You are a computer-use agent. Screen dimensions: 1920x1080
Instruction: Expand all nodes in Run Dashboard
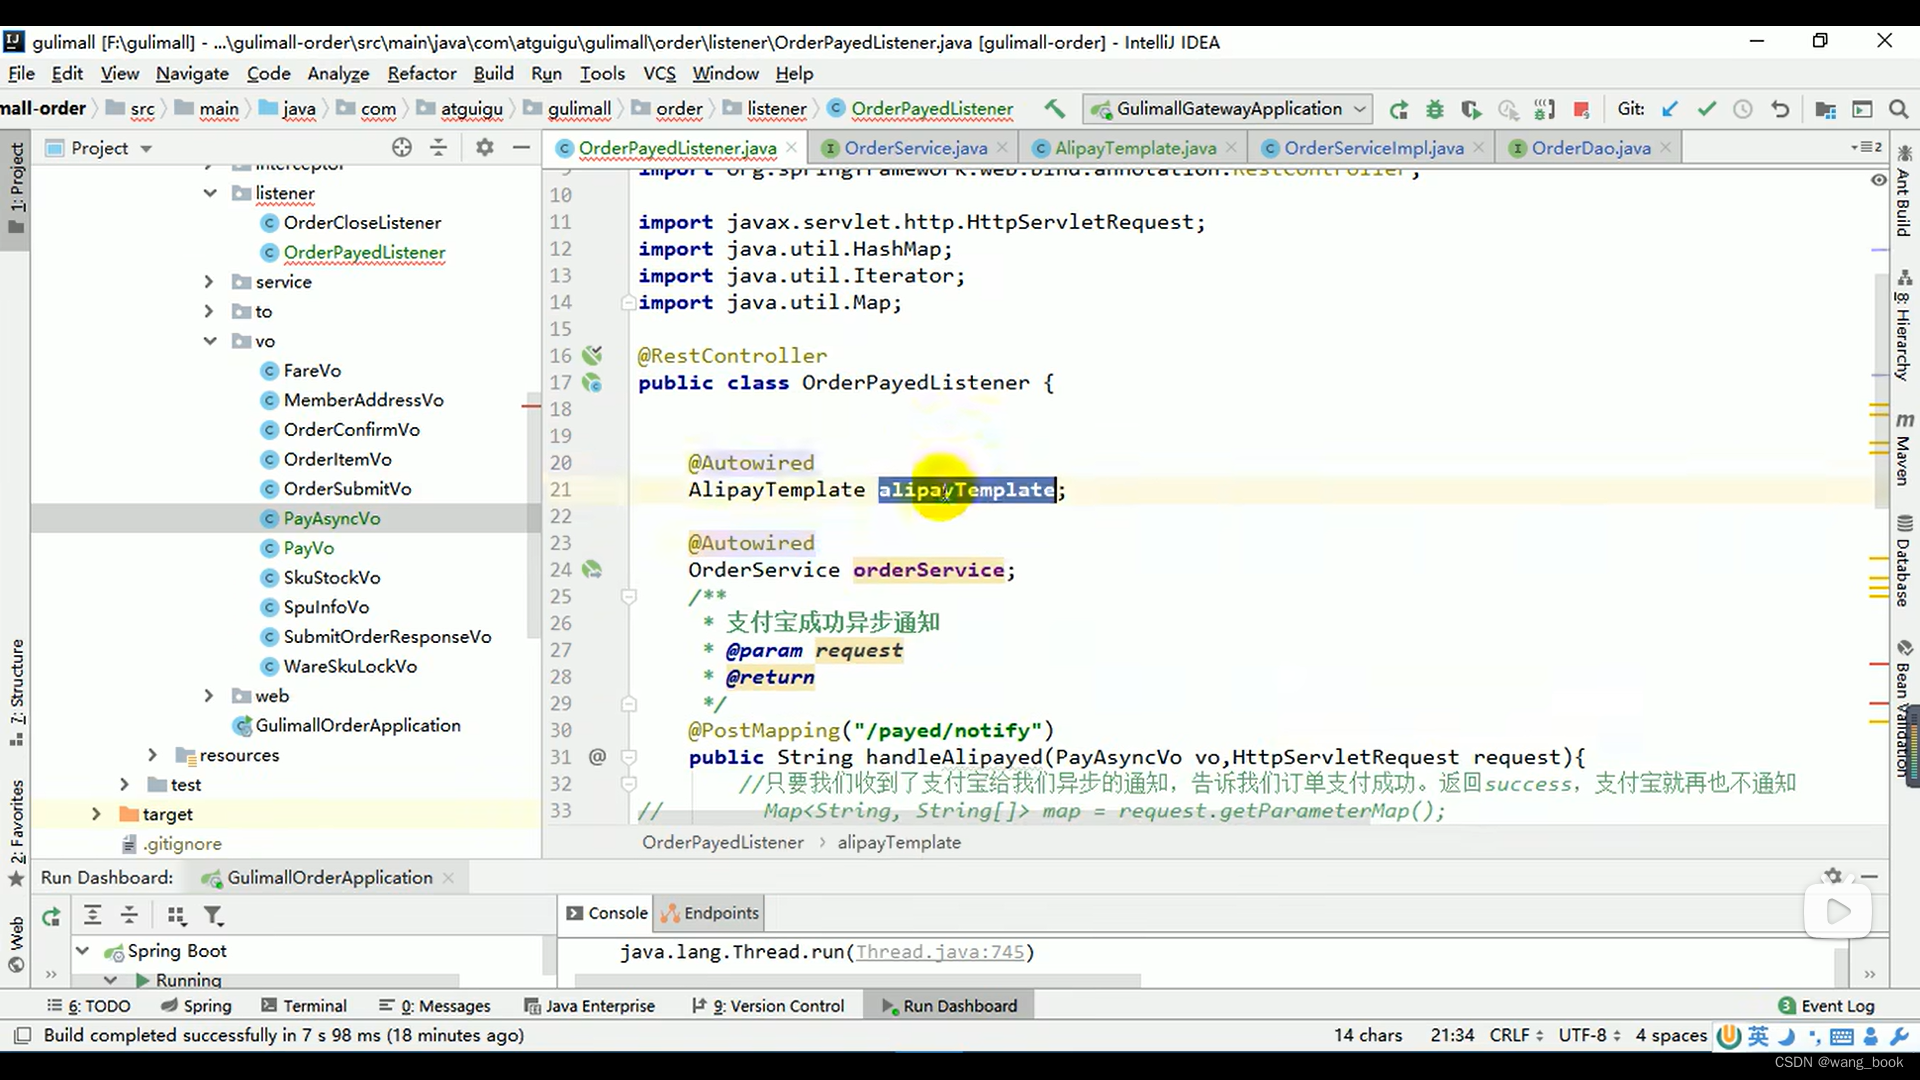point(92,915)
